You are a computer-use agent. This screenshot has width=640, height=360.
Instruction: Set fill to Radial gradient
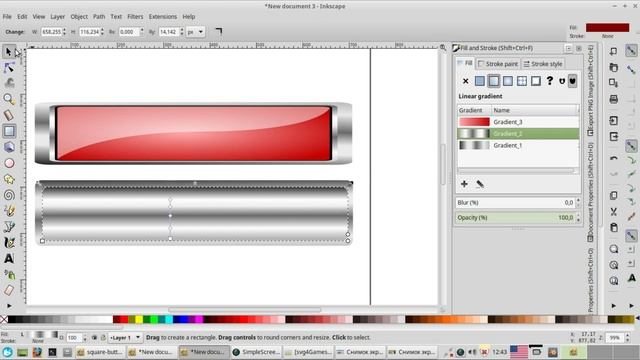click(508, 81)
